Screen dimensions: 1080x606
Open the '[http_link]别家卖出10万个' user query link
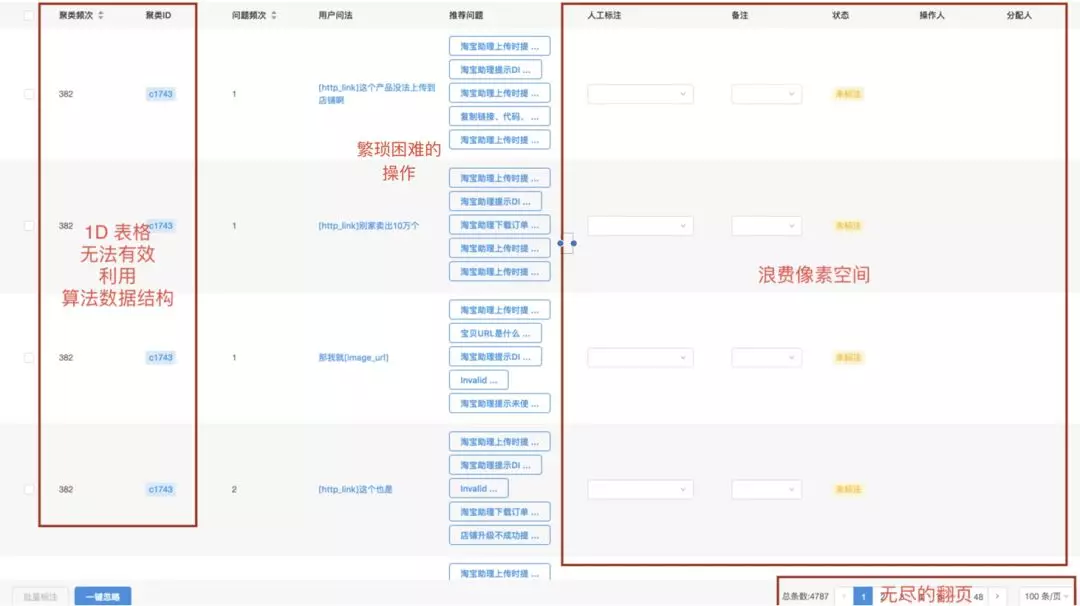(x=368, y=226)
